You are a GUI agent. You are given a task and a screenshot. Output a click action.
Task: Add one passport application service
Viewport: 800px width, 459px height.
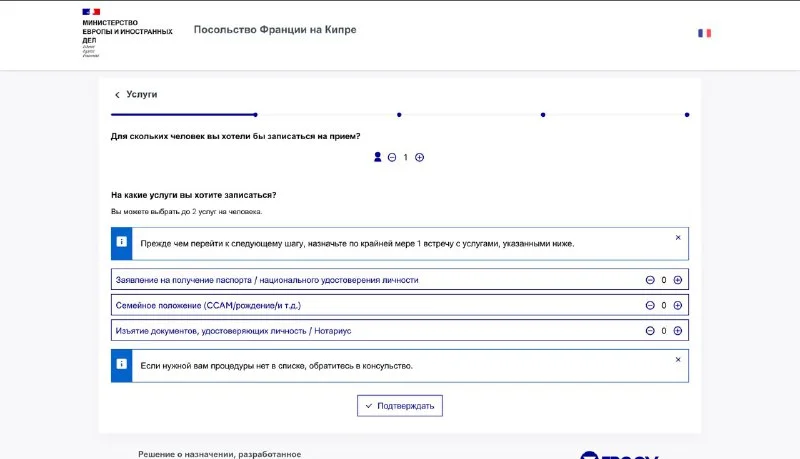pyautogui.click(x=677, y=280)
